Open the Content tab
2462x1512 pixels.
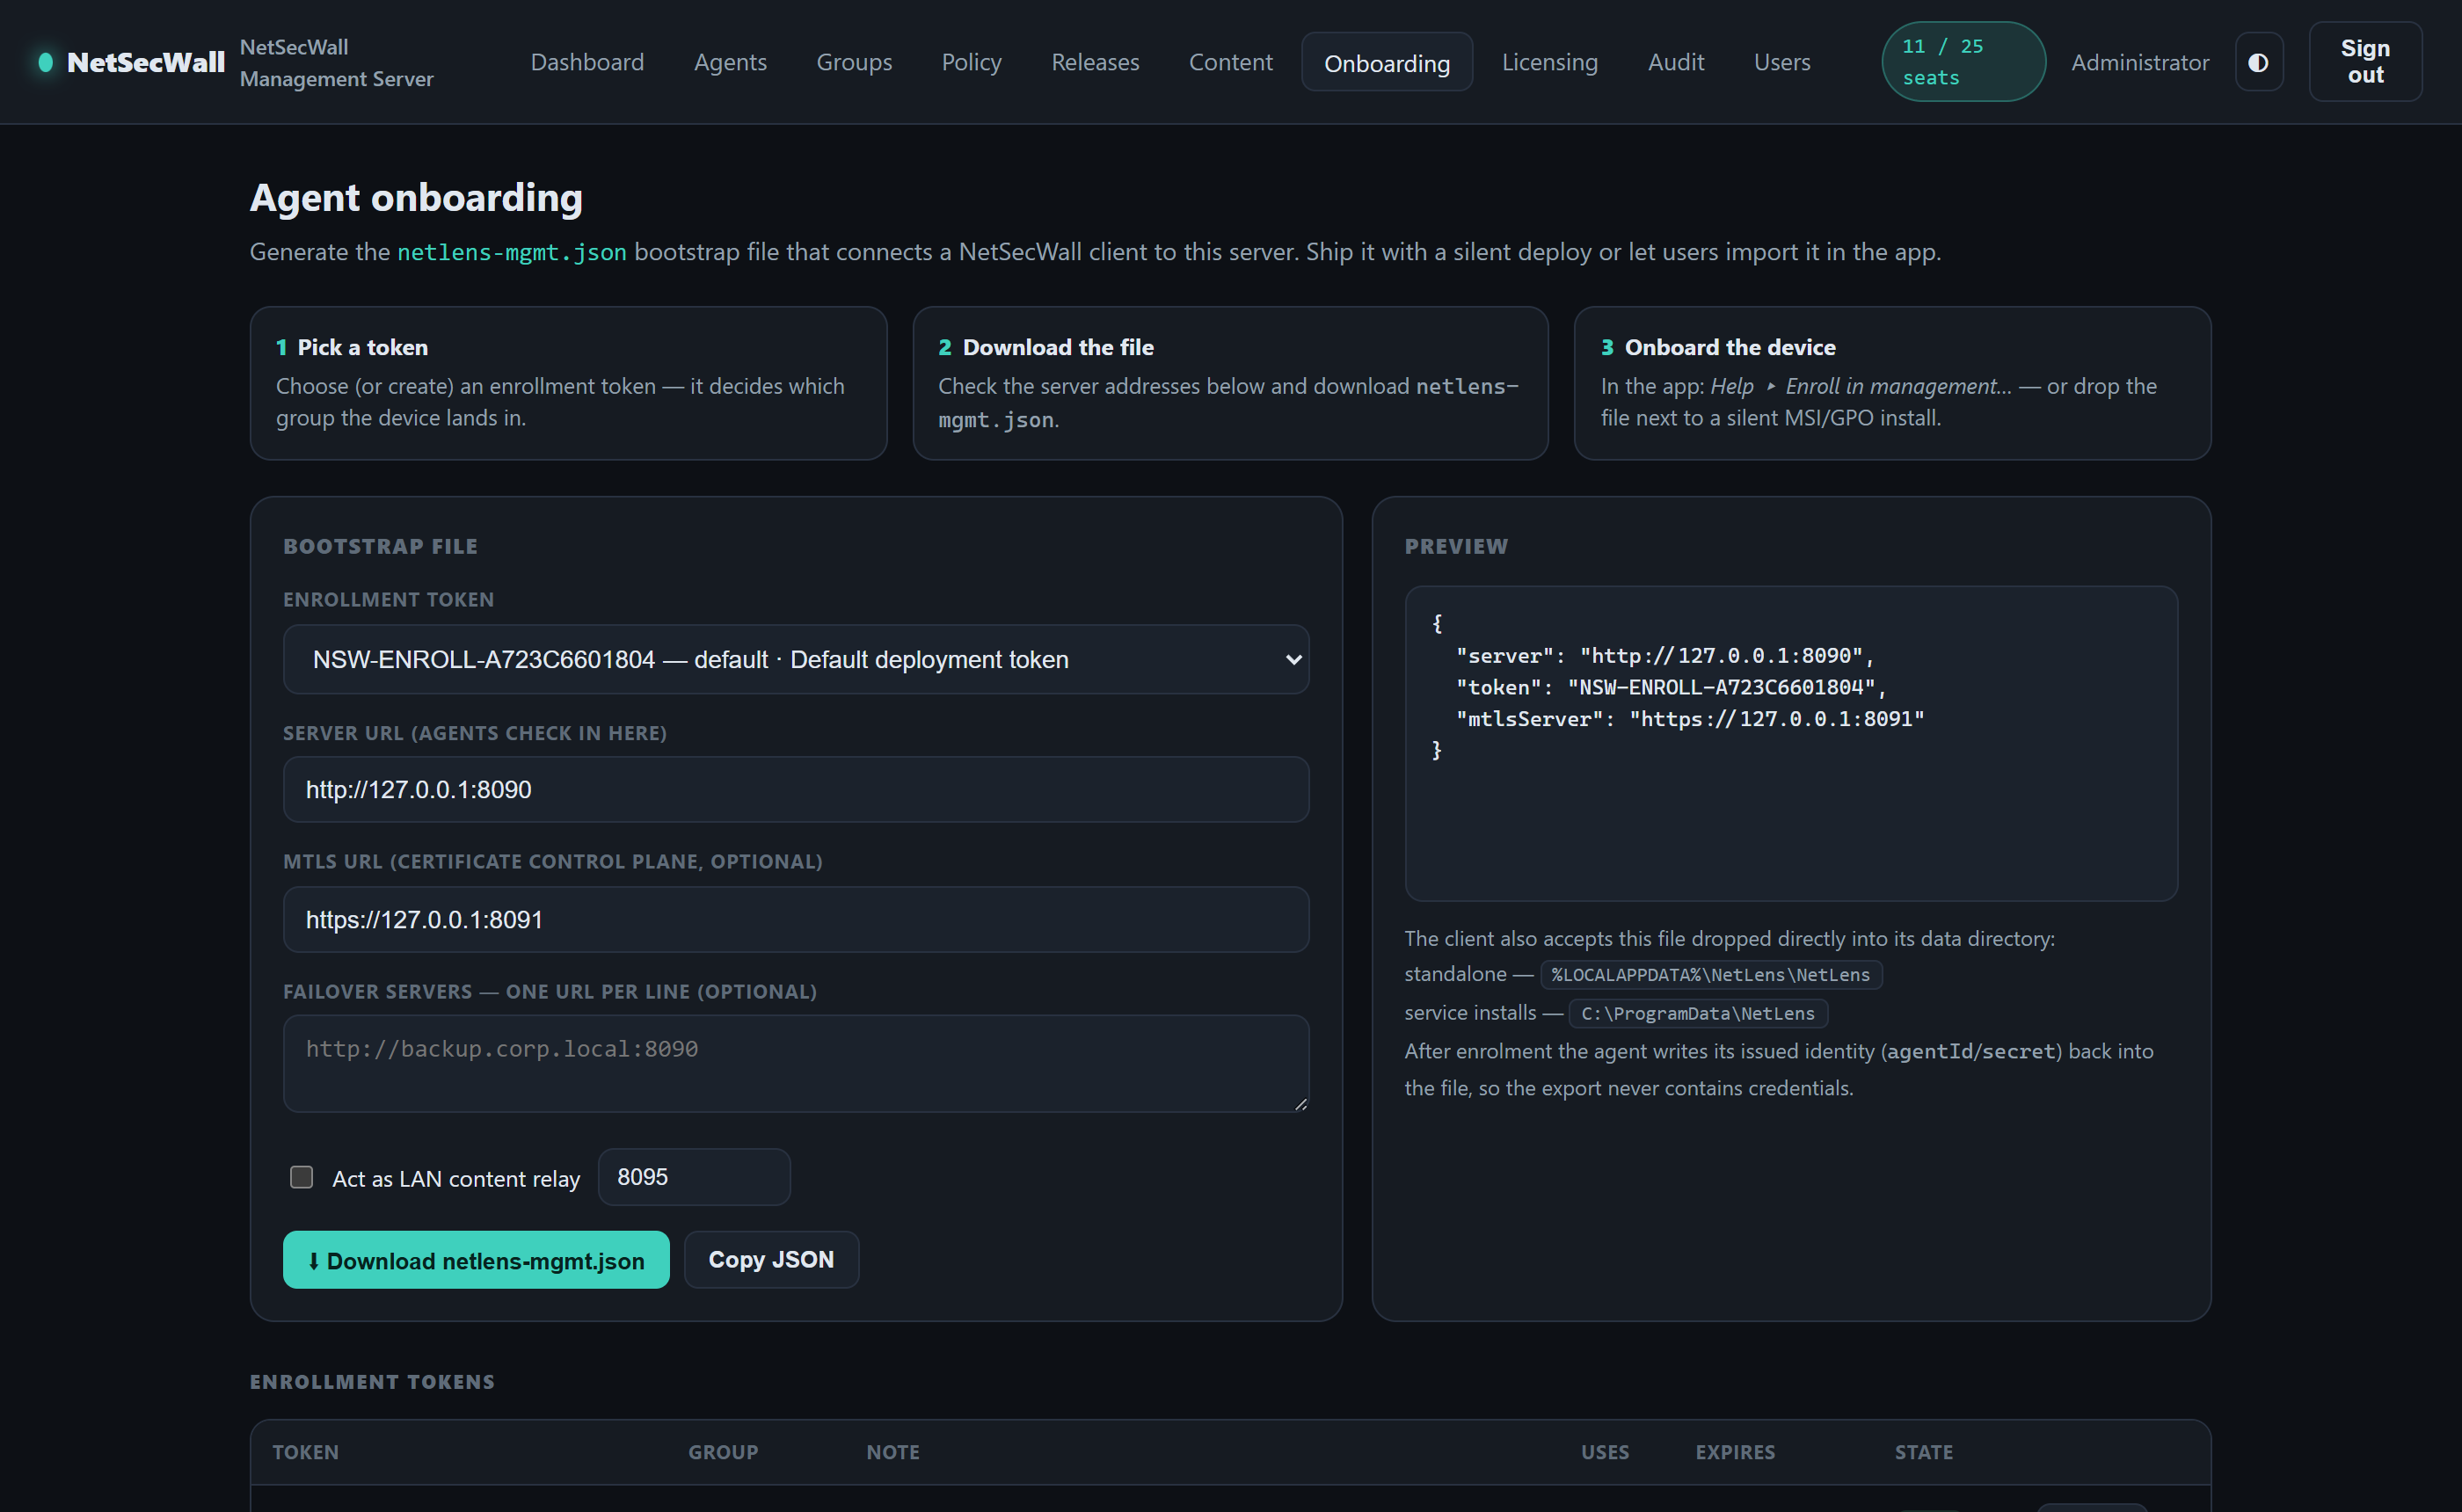click(1230, 62)
